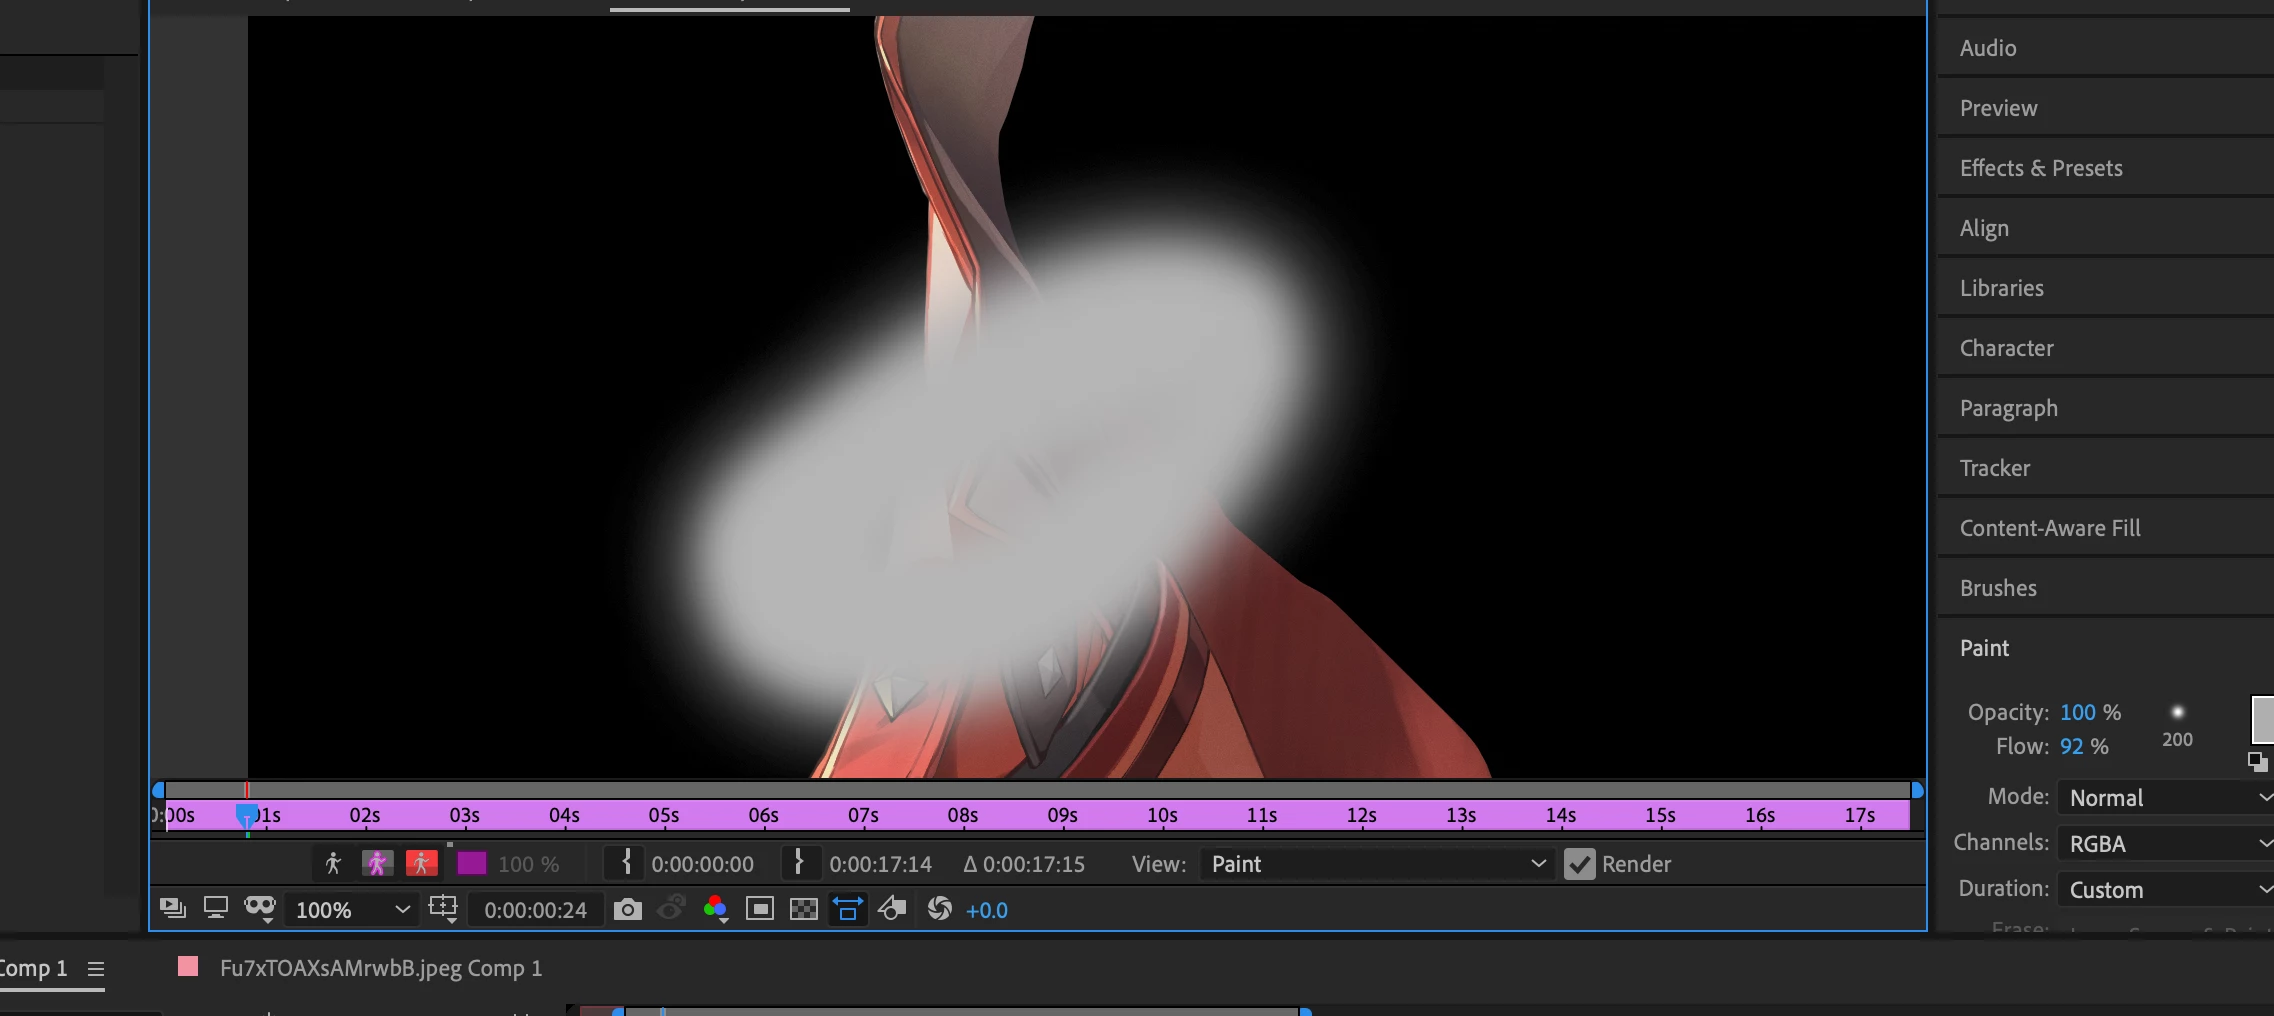The image size is (2274, 1016).
Task: Click the Show Snapshot eye-camera icon
Action: coord(671,908)
